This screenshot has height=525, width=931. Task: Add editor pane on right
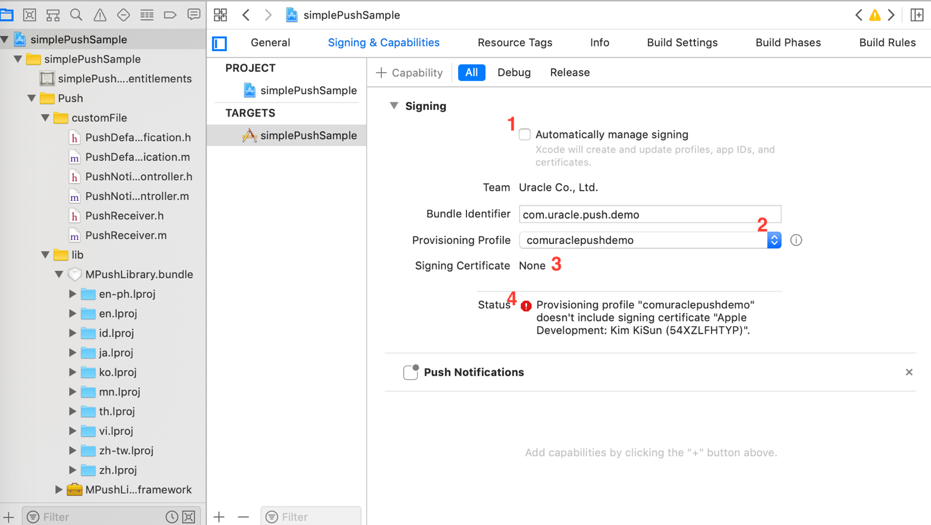point(917,15)
